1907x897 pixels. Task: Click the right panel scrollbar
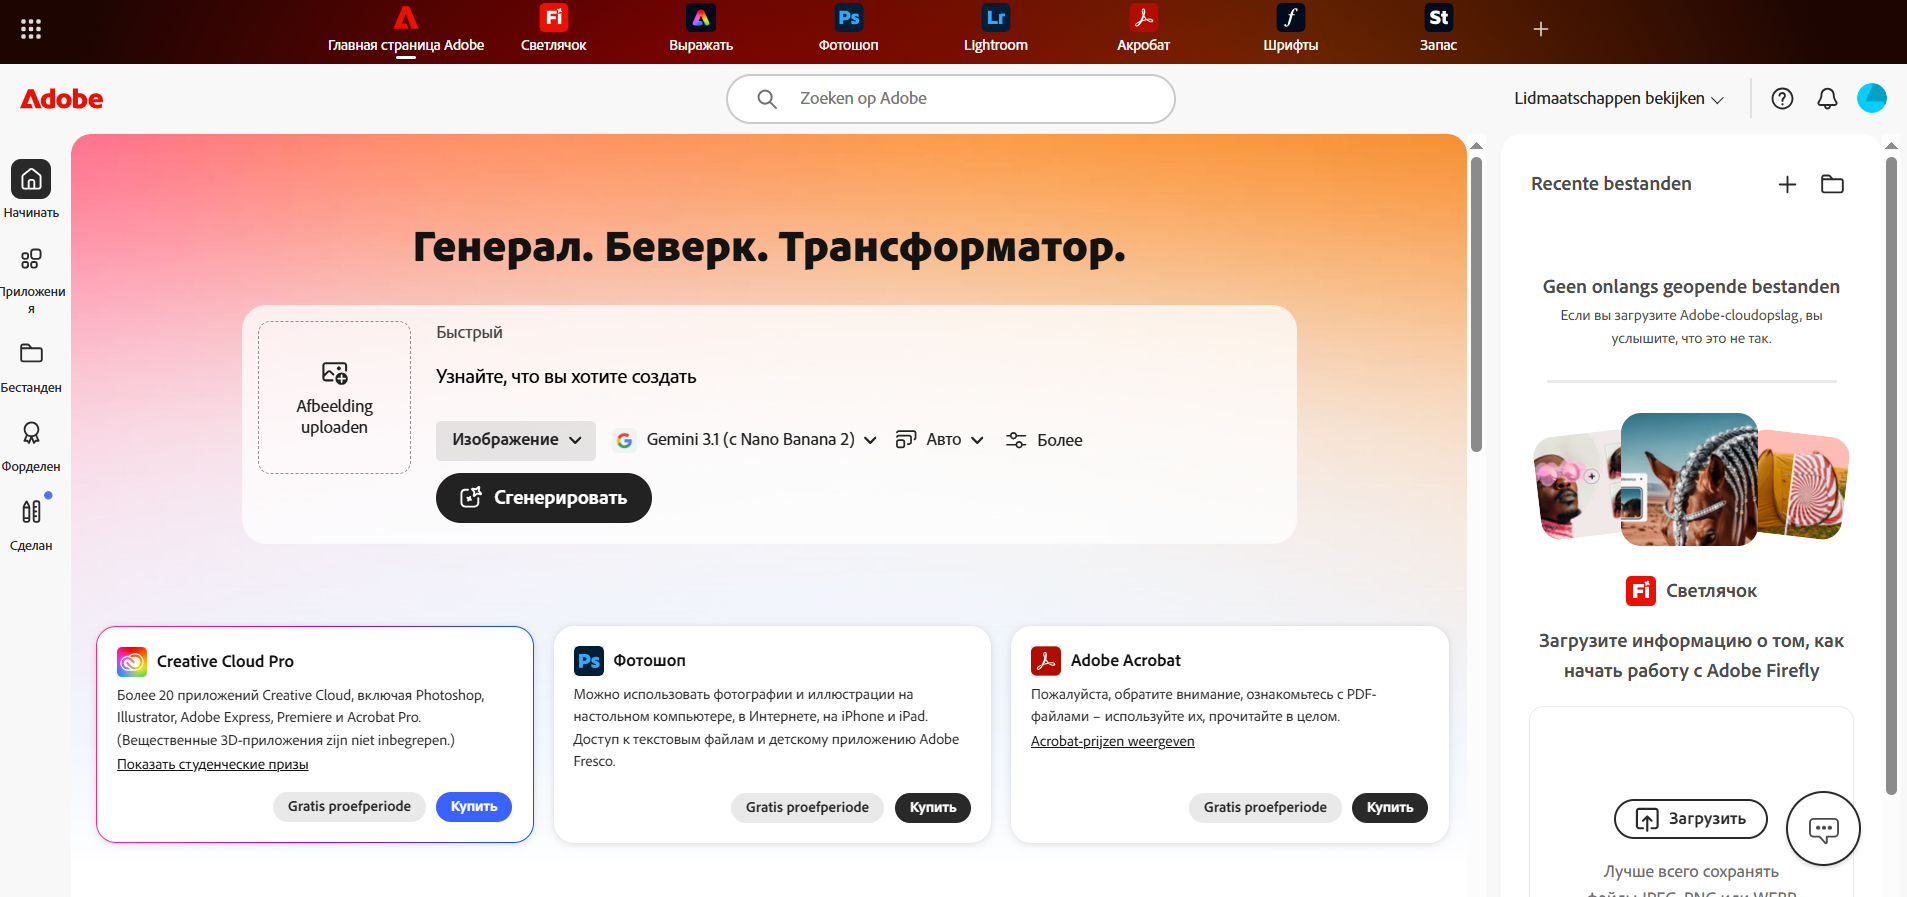tap(1891, 475)
